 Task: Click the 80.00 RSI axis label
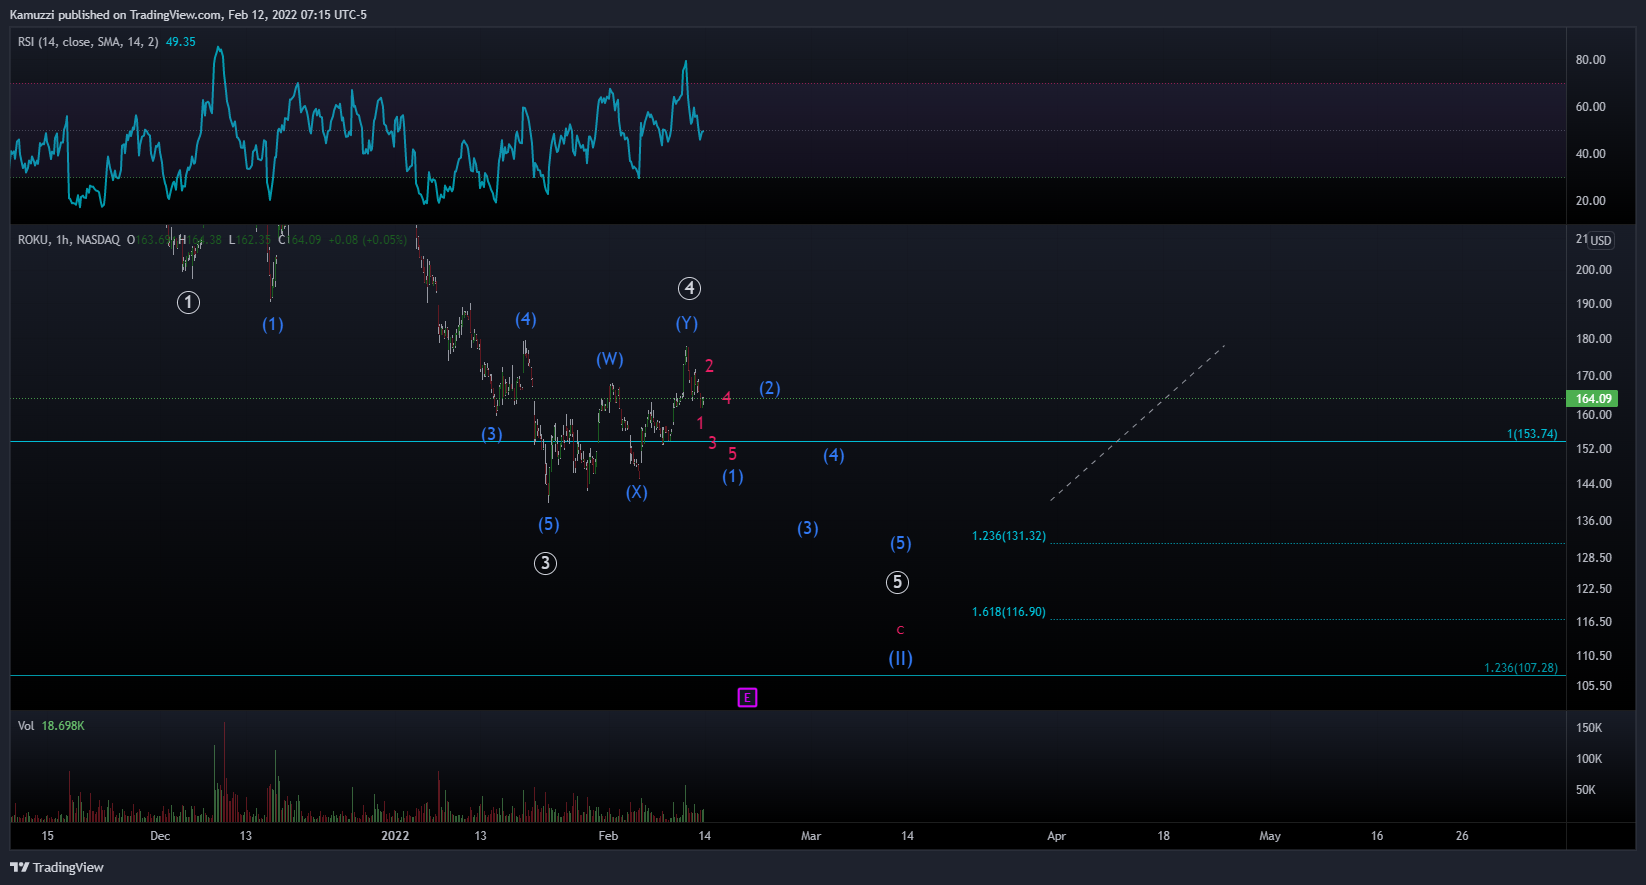pos(1590,60)
